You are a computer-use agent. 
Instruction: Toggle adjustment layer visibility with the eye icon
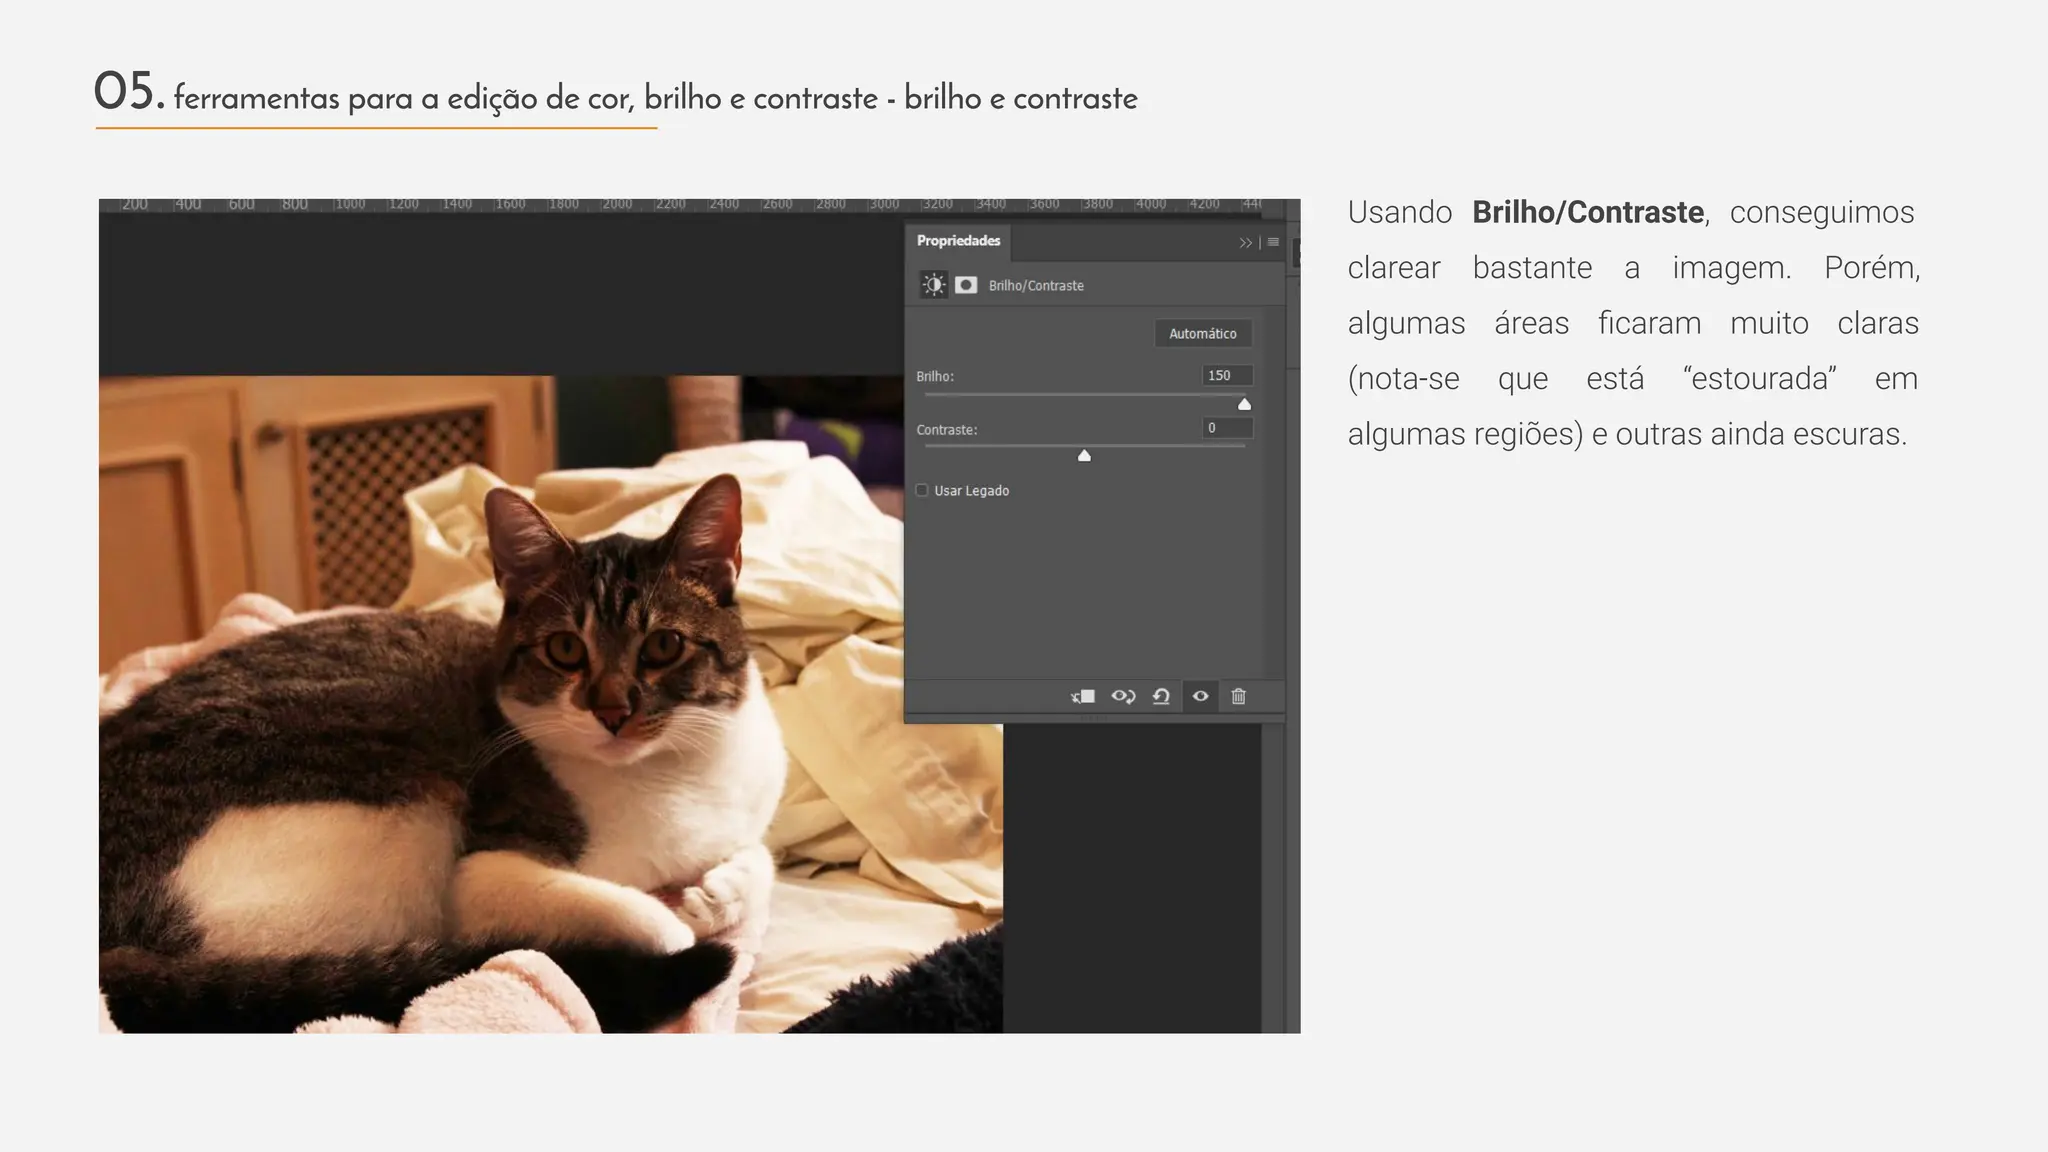(x=1200, y=696)
